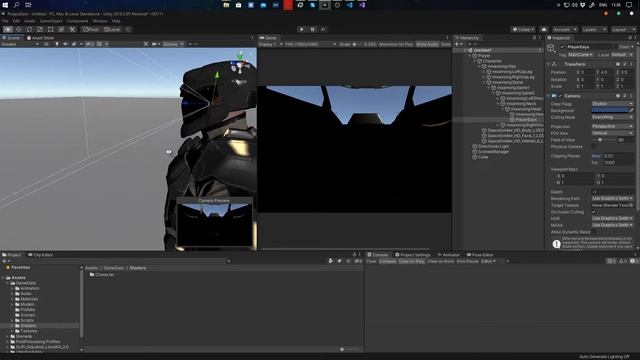Click the Console Clear button
The image size is (640, 360).
click(x=371, y=261)
